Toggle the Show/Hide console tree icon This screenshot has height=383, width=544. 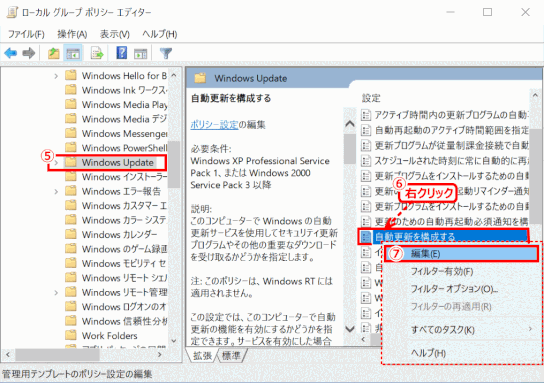[73, 53]
